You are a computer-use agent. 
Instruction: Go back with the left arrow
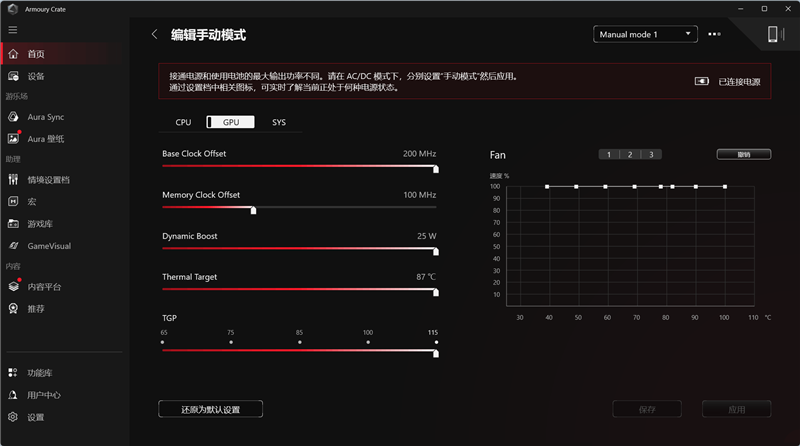coord(155,34)
